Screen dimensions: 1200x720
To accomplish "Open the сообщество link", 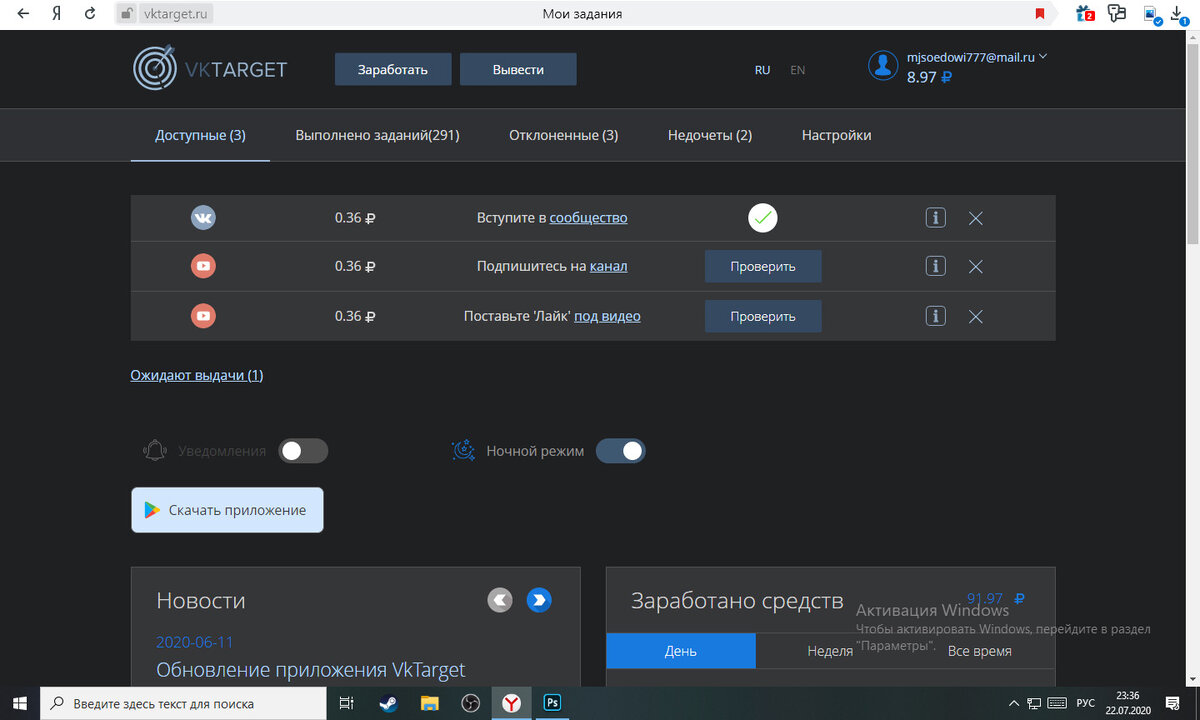I will point(588,217).
